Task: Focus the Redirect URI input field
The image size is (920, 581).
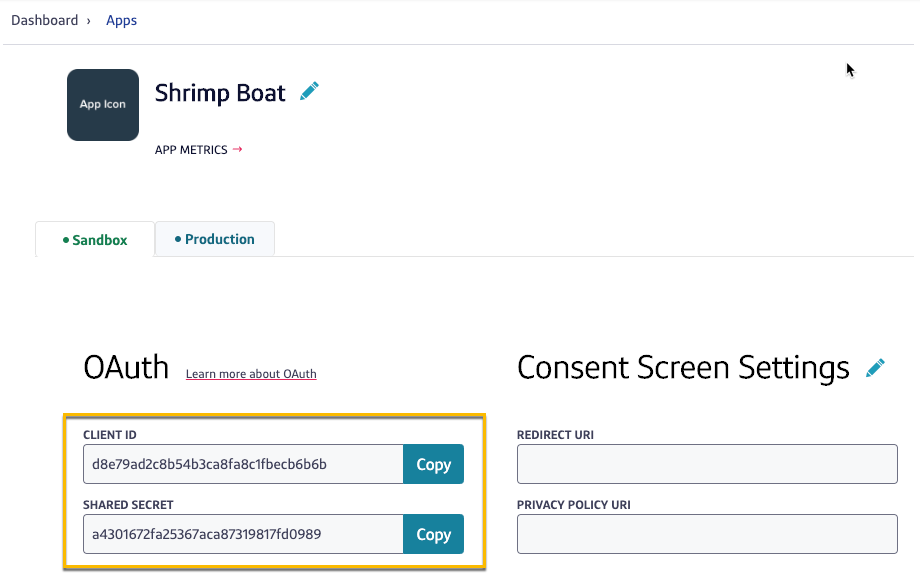Action: click(x=707, y=464)
